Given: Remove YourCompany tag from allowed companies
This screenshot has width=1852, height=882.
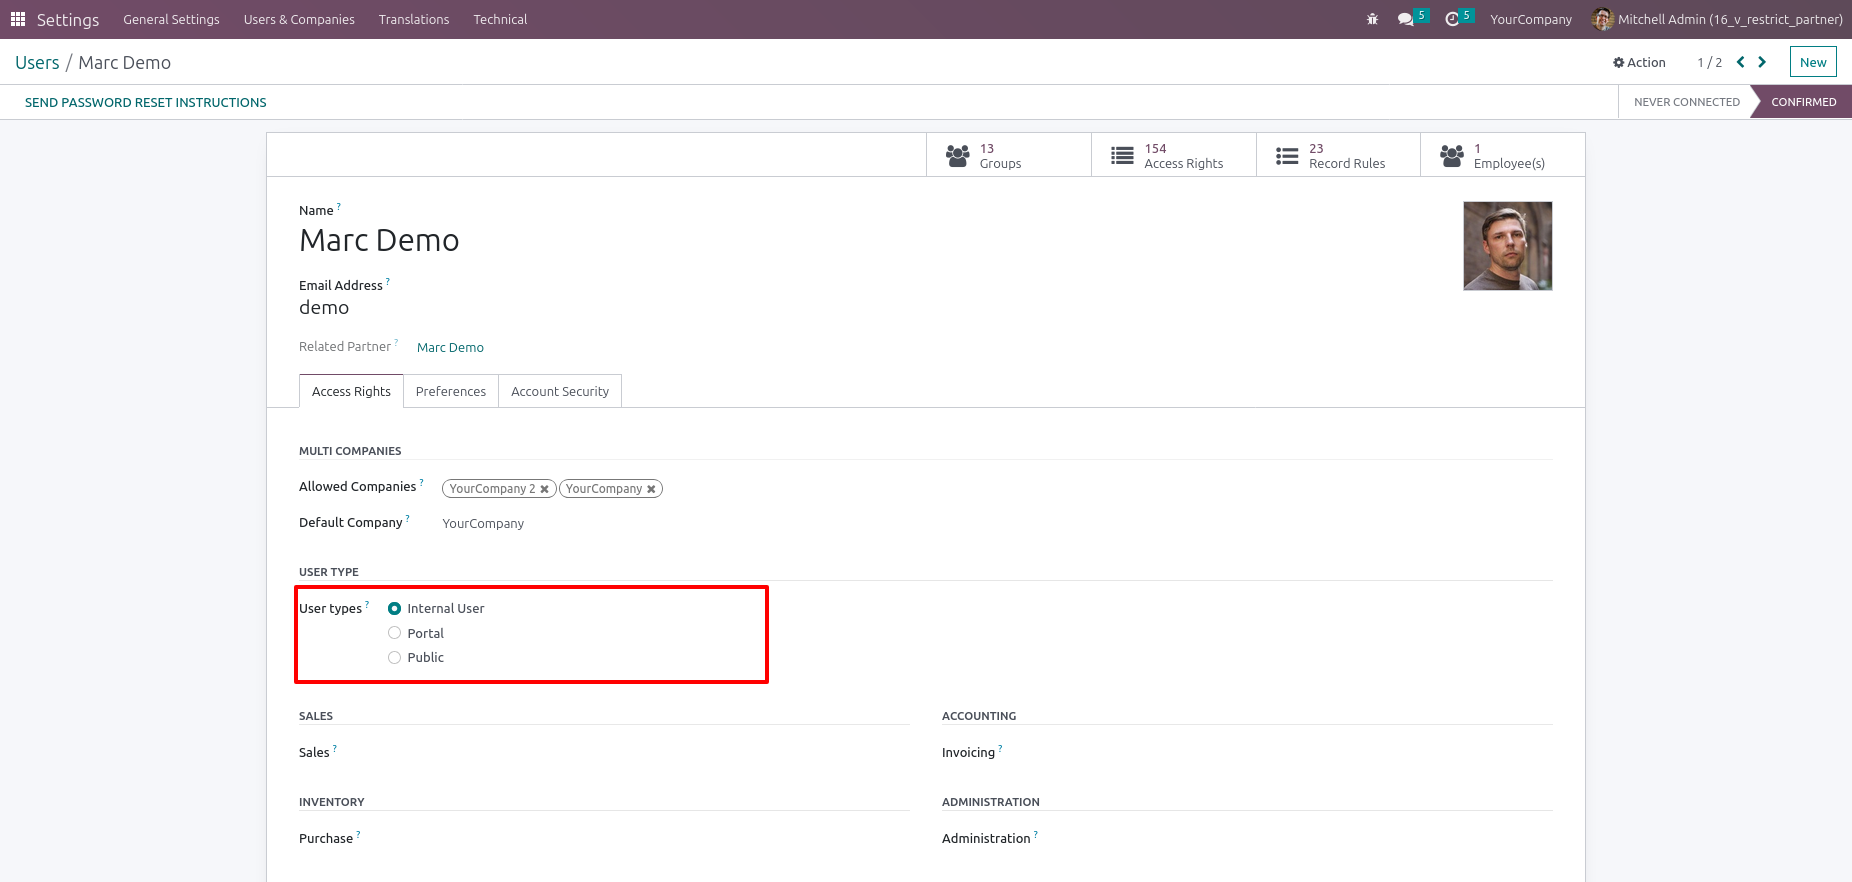Looking at the screenshot, I should [x=651, y=489].
